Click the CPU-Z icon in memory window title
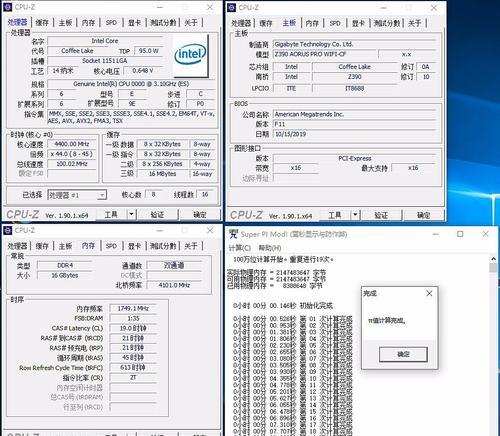 [8, 230]
